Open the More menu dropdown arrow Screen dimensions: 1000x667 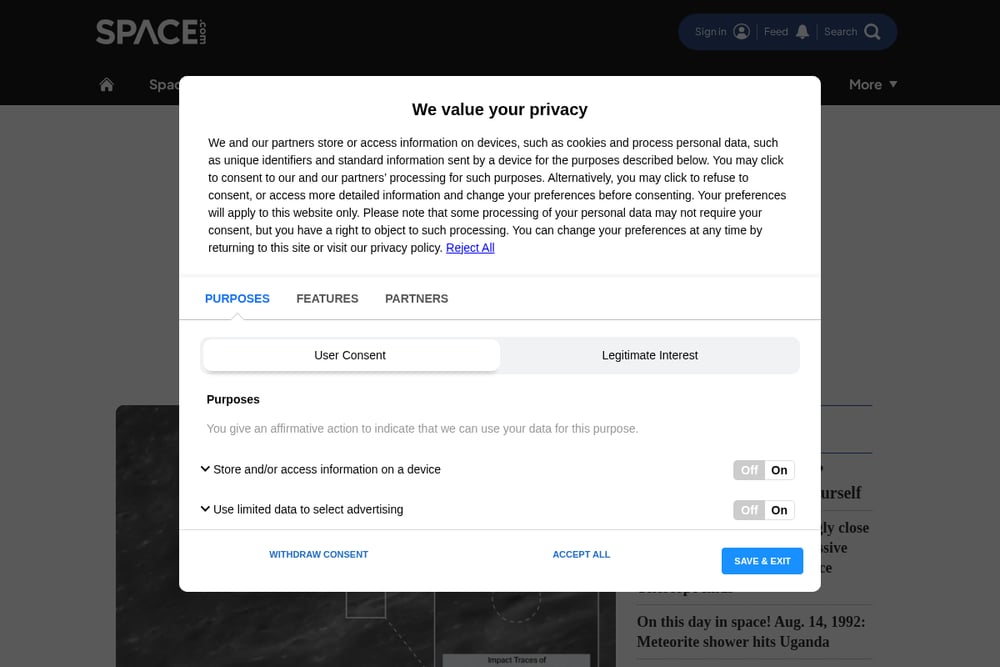[893, 84]
